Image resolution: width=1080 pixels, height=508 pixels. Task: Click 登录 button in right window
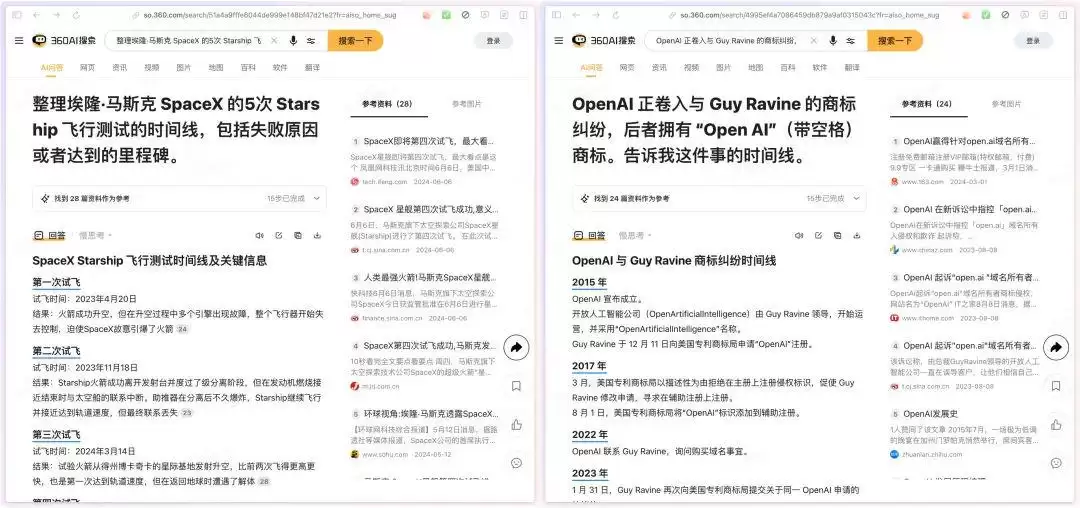(x=1033, y=41)
